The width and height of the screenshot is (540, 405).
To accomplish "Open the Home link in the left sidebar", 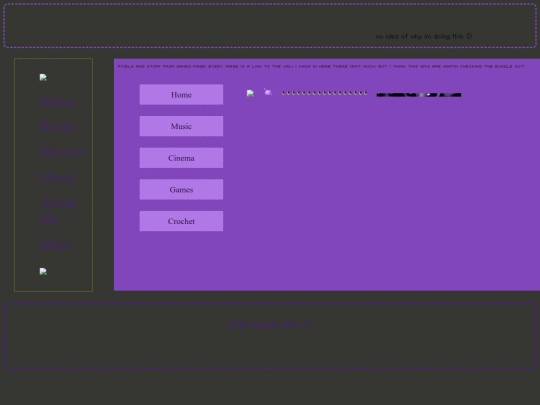I will coord(58,102).
